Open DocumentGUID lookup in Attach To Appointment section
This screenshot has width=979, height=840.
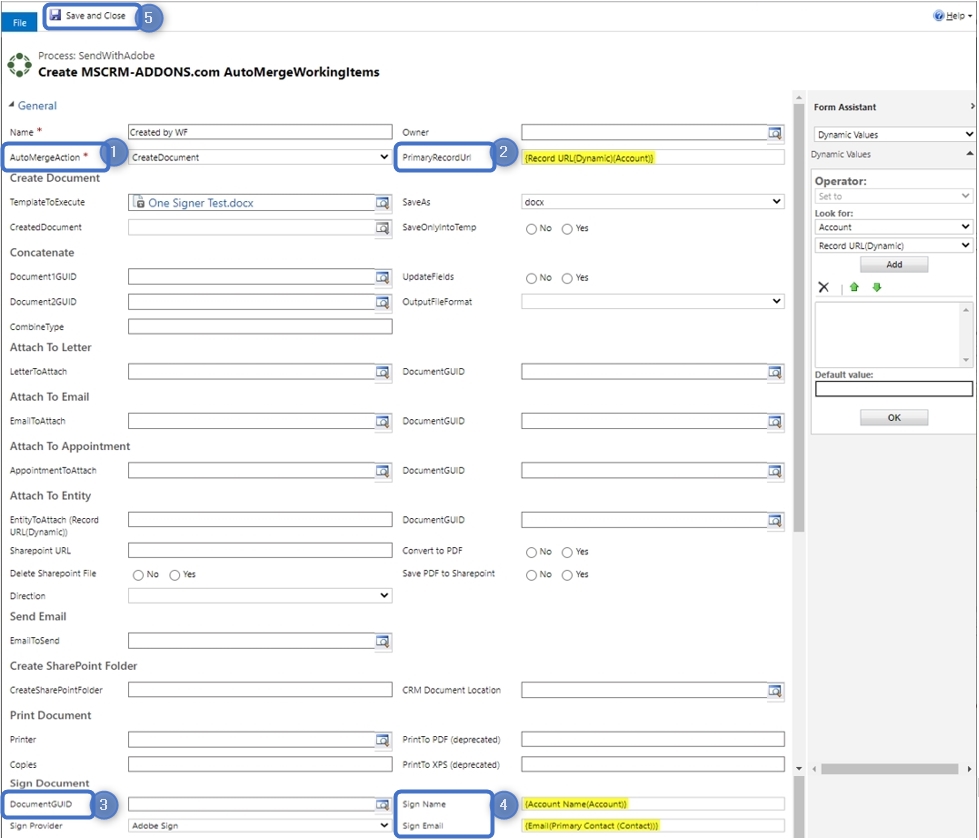tap(775, 471)
